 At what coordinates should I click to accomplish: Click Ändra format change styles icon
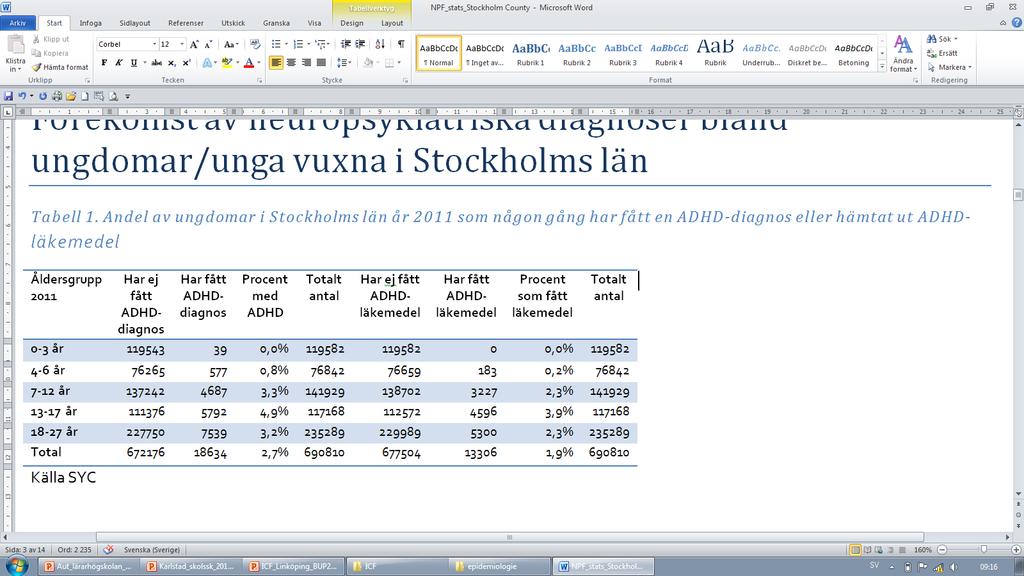pyautogui.click(x=903, y=54)
